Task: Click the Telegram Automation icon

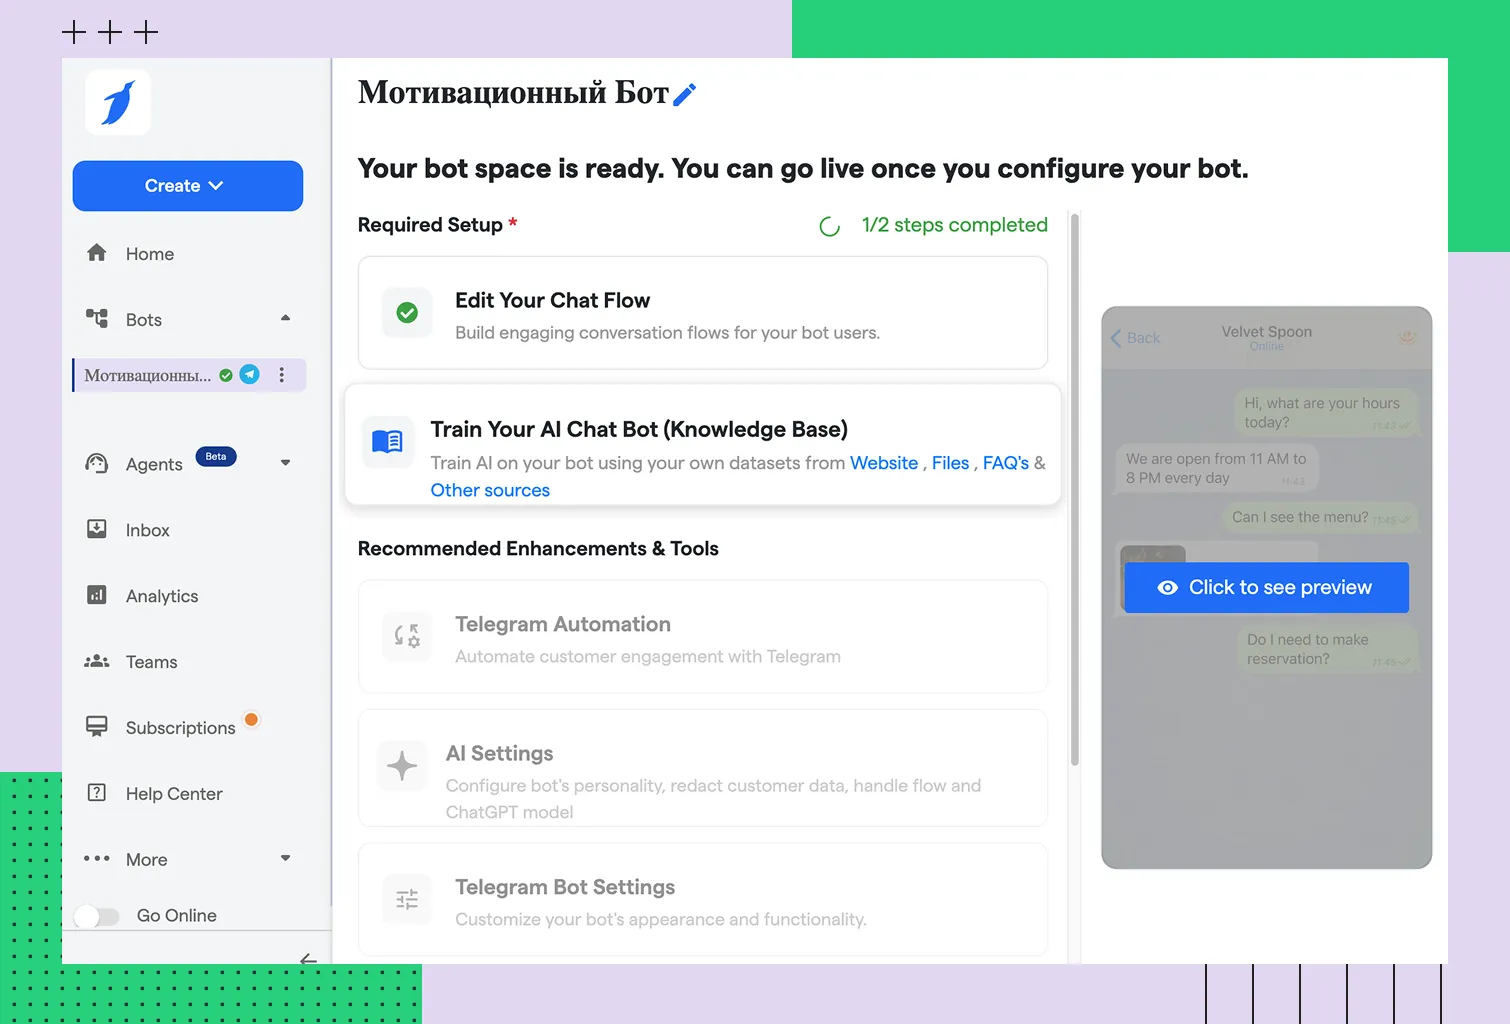Action: coord(407,636)
